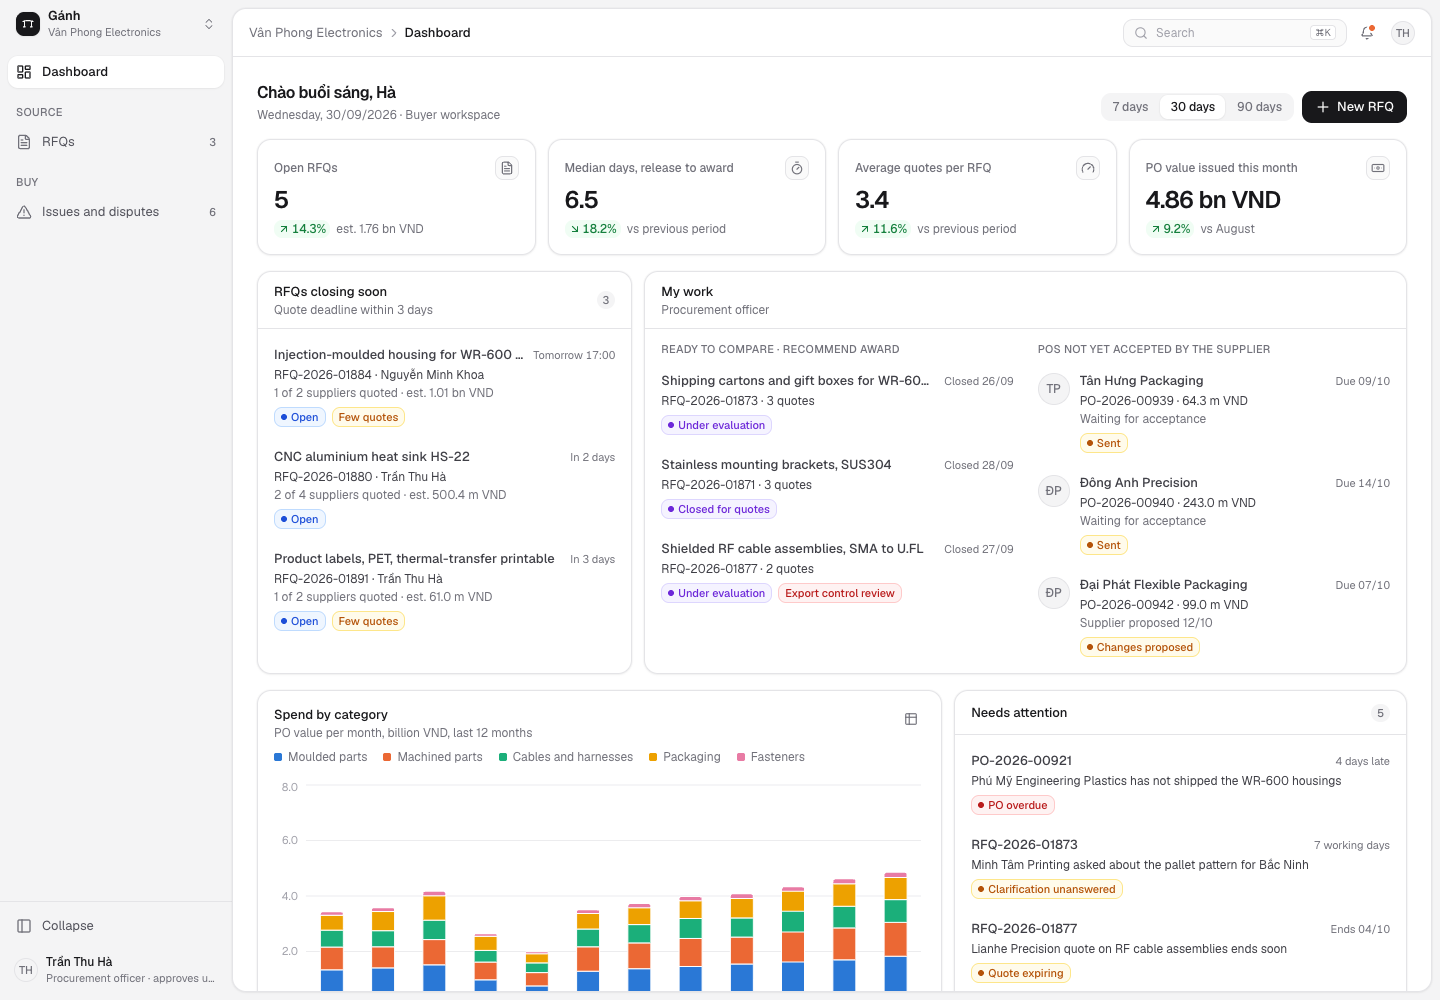The width and height of the screenshot is (1440, 1000).
Task: Toggle the Machined parts legend entry
Action: [433, 757]
